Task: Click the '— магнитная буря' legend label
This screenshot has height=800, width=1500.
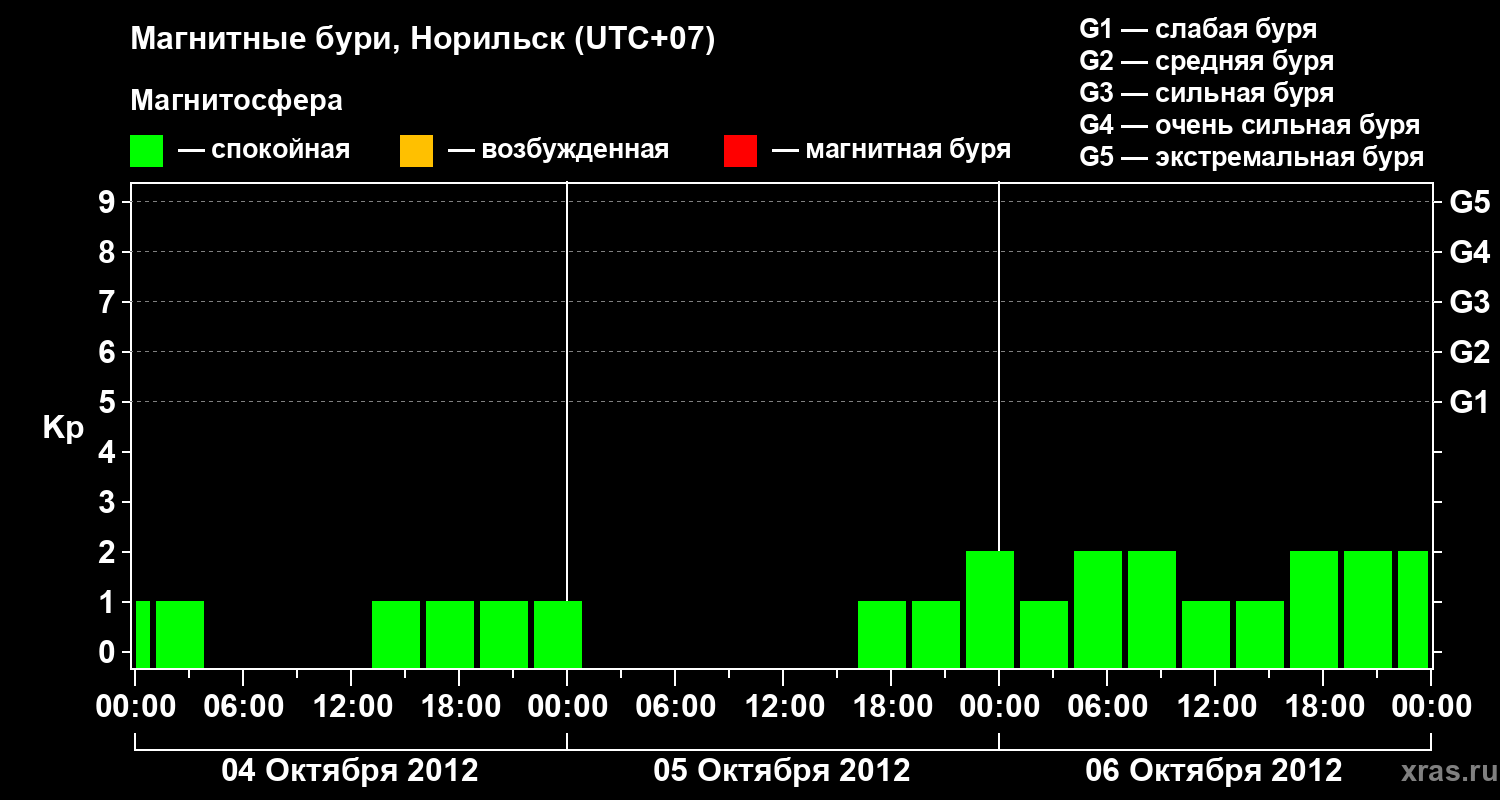Action: 891,151
